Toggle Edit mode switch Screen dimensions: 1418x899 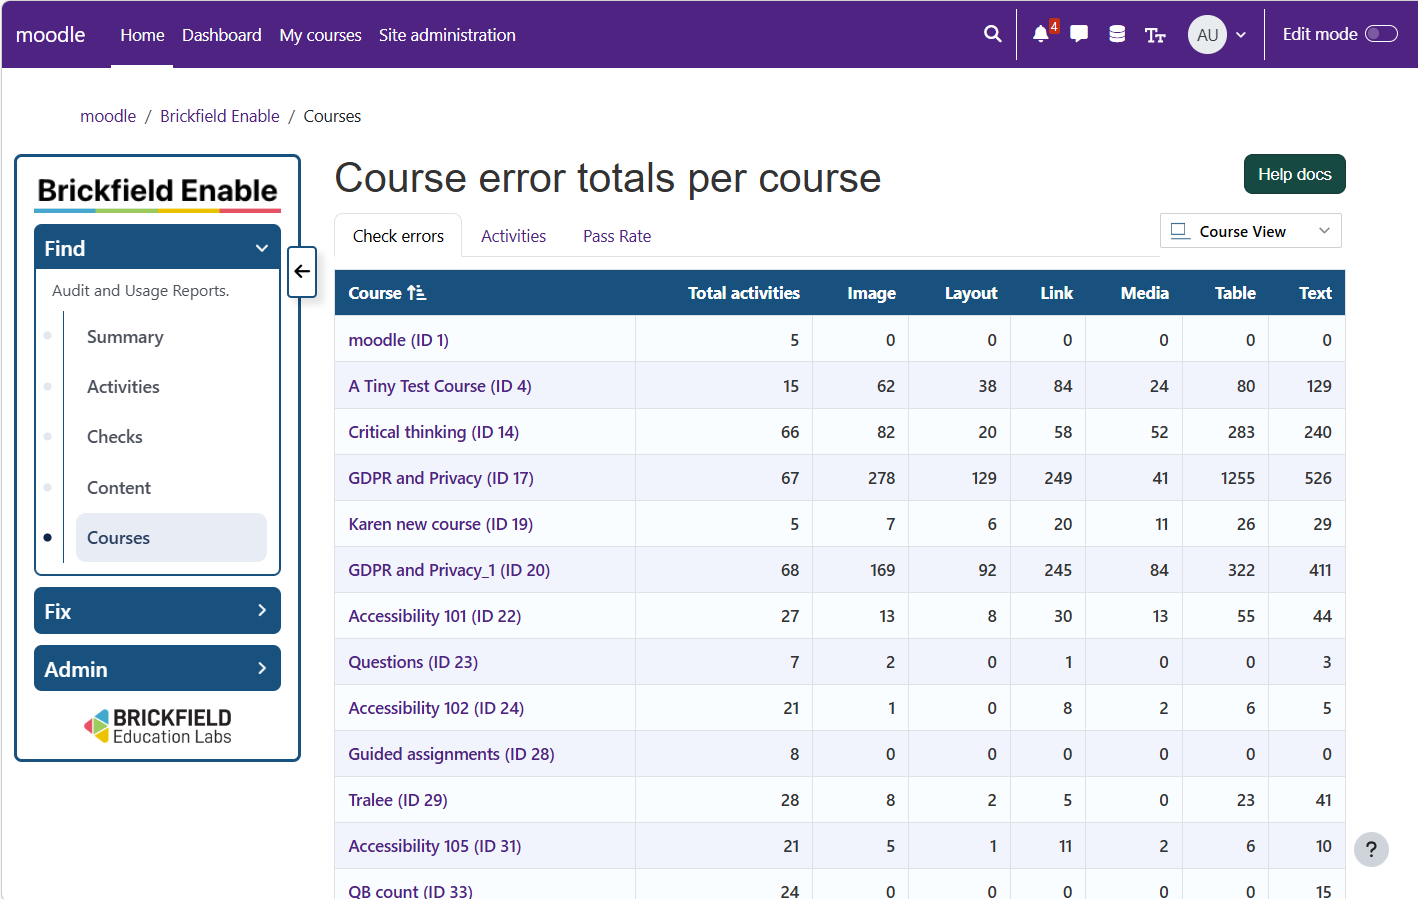pyautogui.click(x=1381, y=34)
